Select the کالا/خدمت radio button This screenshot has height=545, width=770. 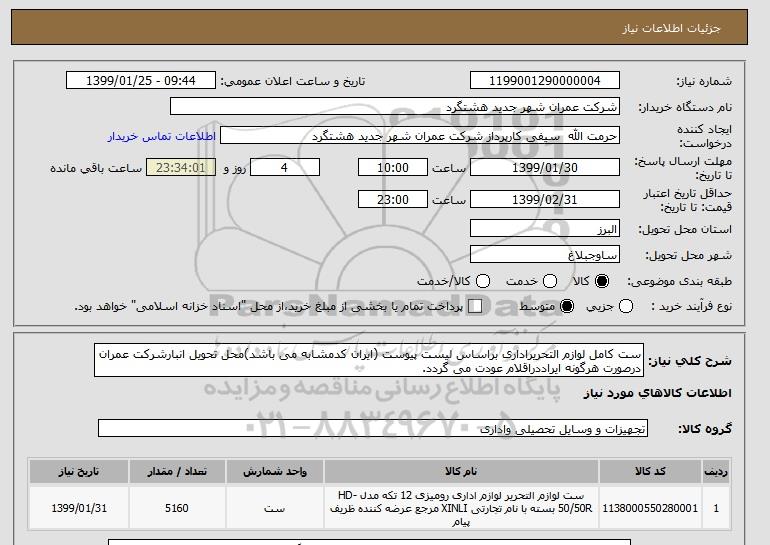[483, 281]
